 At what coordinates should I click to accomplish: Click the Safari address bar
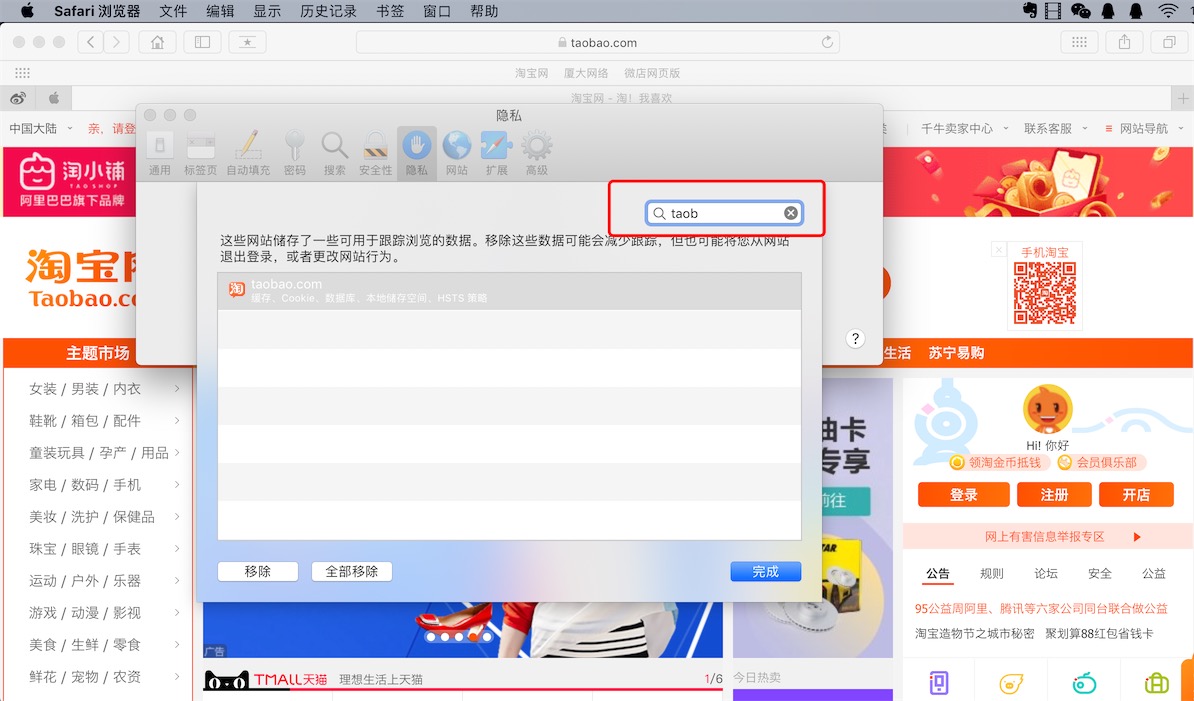click(598, 43)
